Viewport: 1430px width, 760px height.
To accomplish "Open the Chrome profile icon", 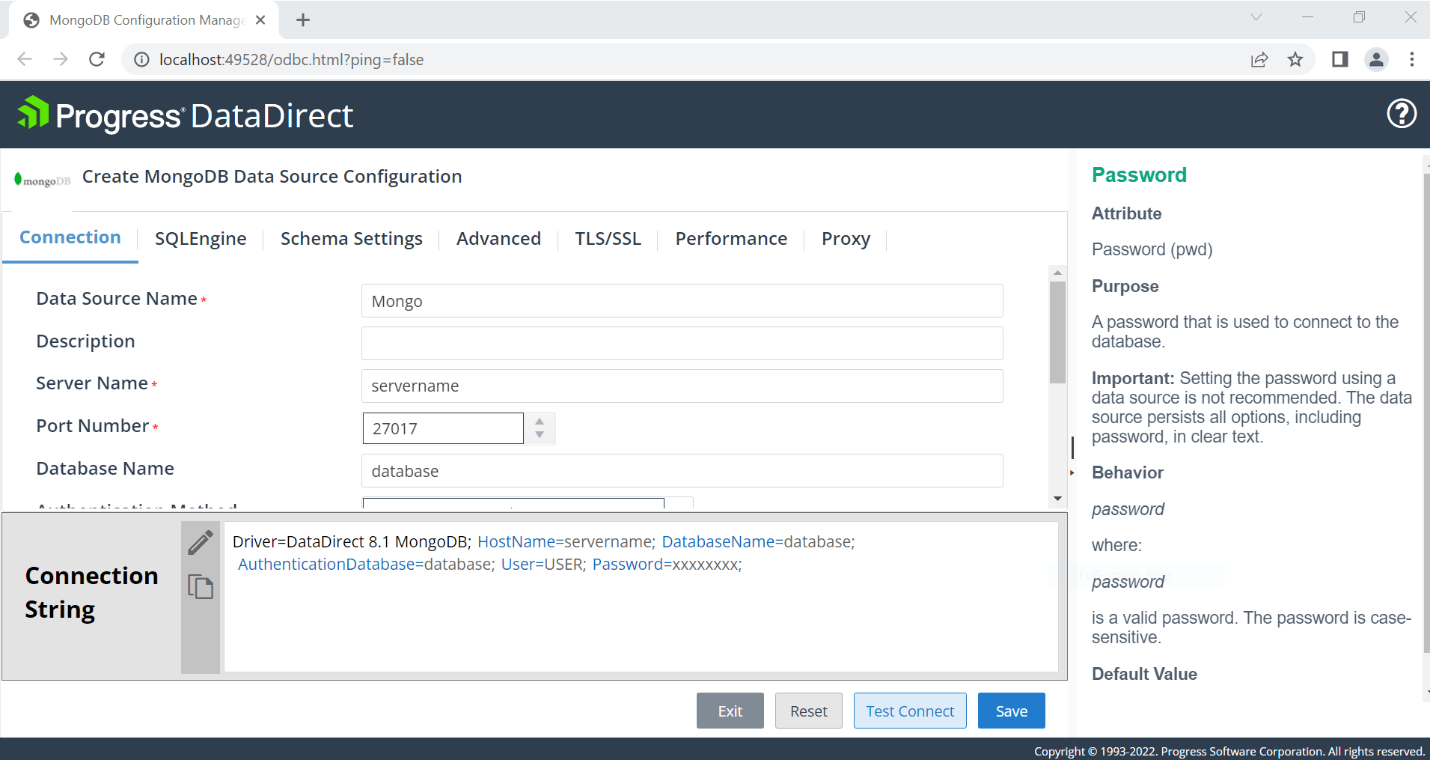I will [1376, 60].
